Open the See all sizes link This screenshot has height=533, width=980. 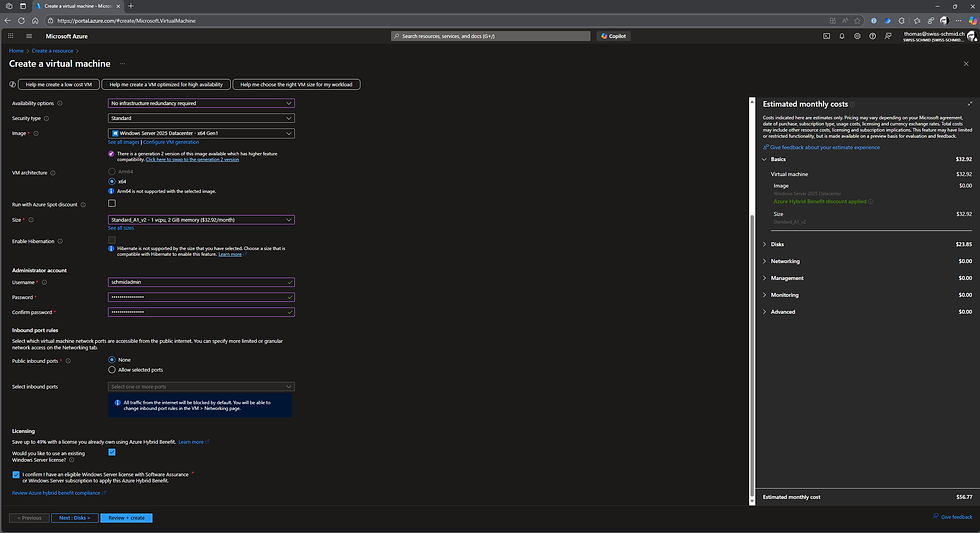(x=121, y=228)
